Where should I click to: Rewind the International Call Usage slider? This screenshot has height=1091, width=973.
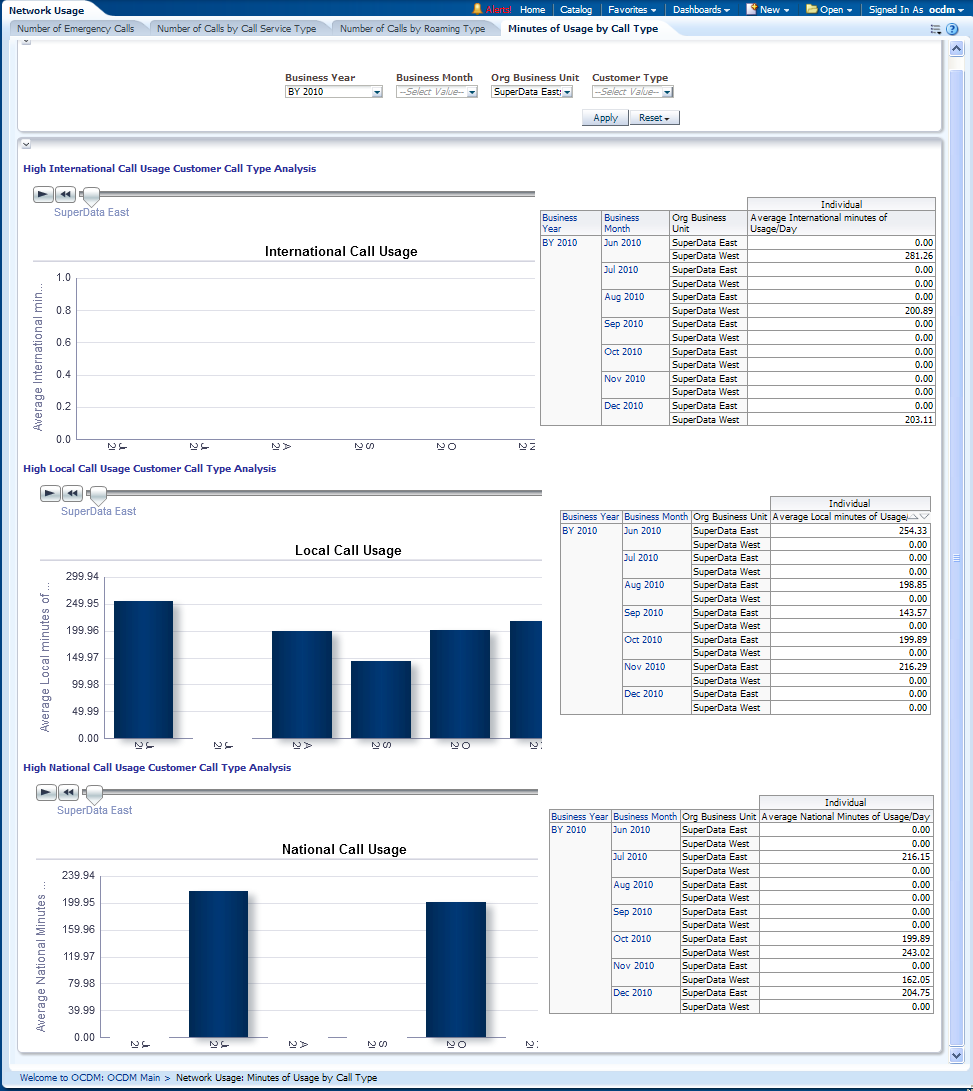tap(65, 194)
